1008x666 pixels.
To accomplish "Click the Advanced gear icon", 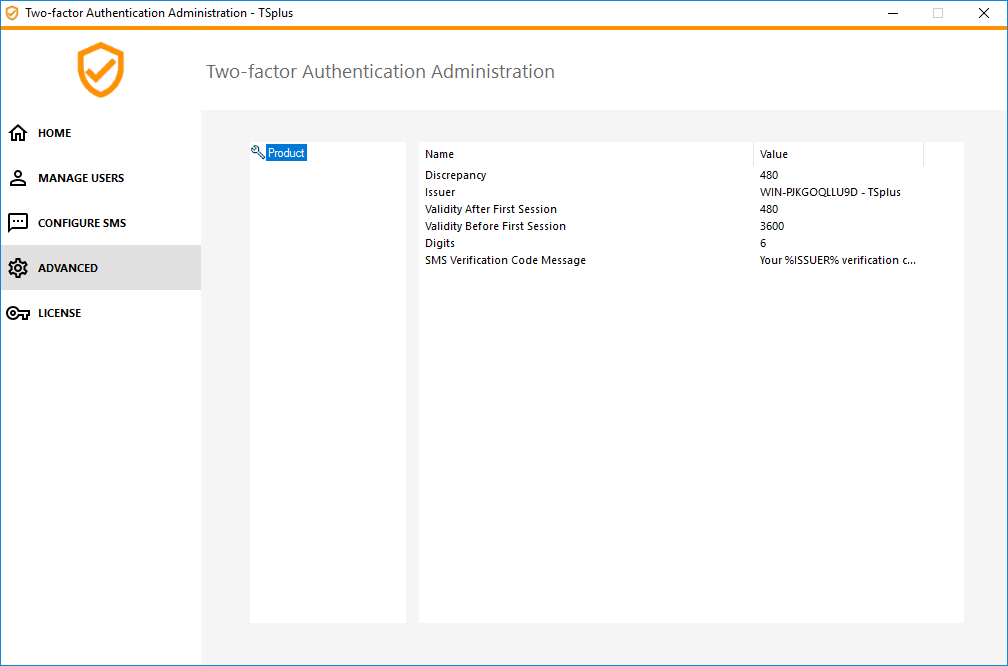I will 18,268.
